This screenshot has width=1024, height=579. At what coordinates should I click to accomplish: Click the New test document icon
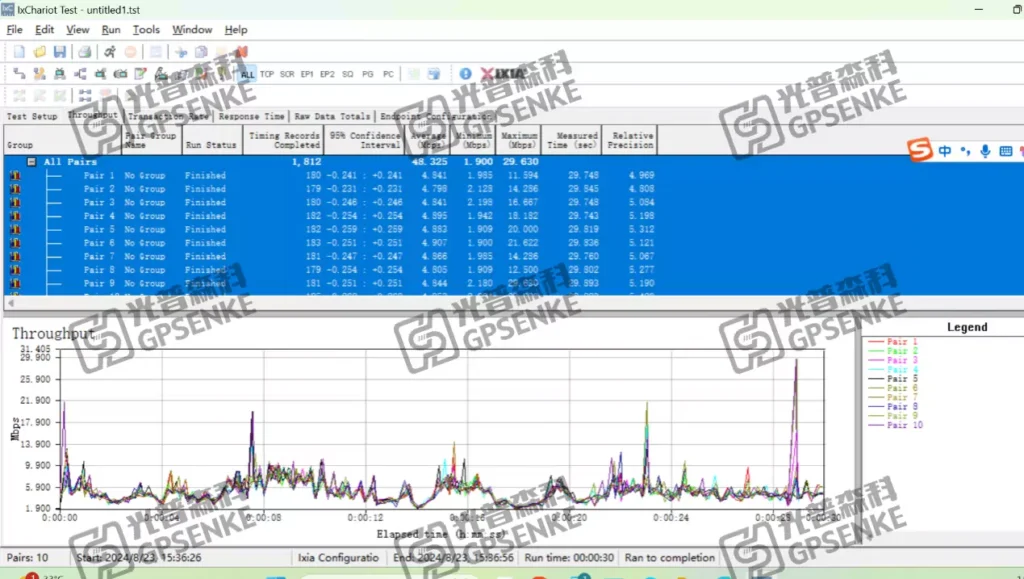coord(20,52)
